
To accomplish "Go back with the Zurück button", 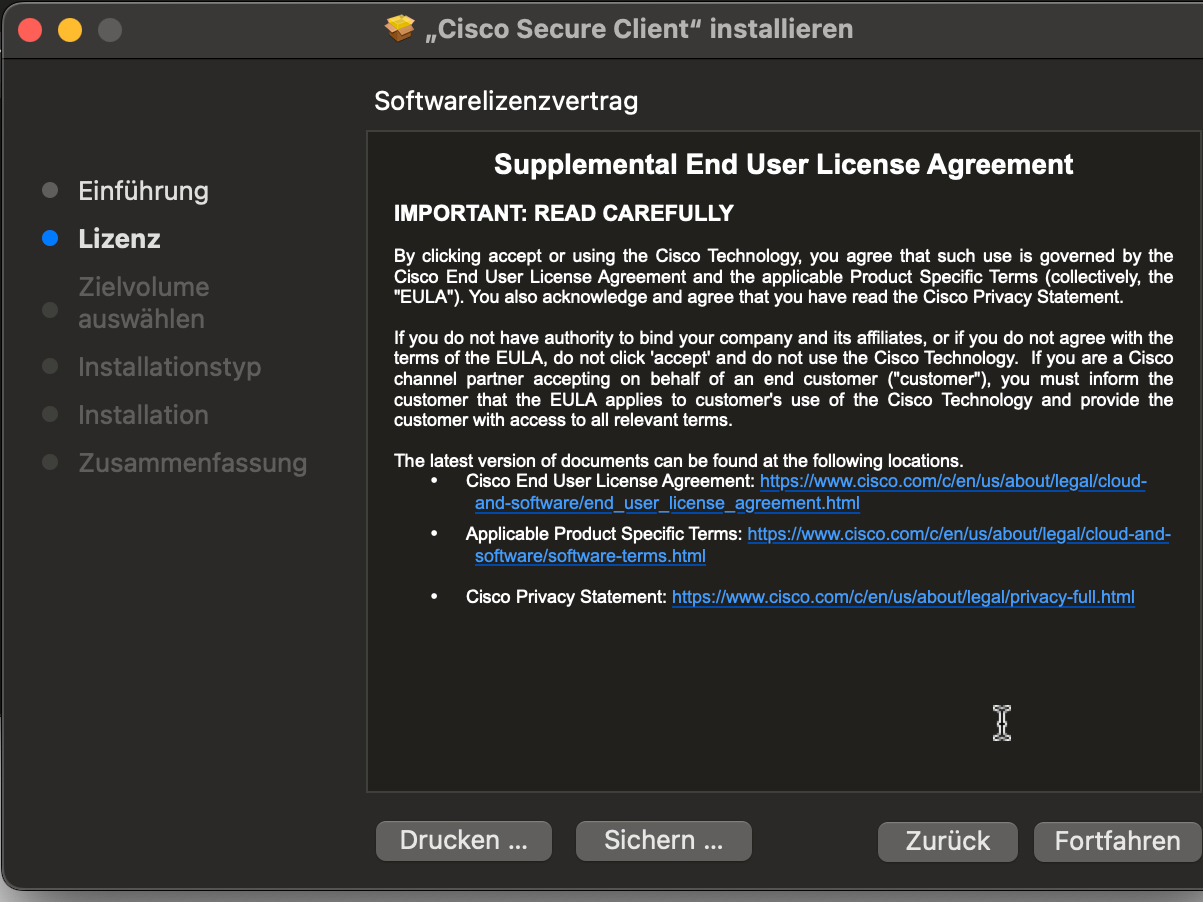I will pyautogui.click(x=947, y=841).
